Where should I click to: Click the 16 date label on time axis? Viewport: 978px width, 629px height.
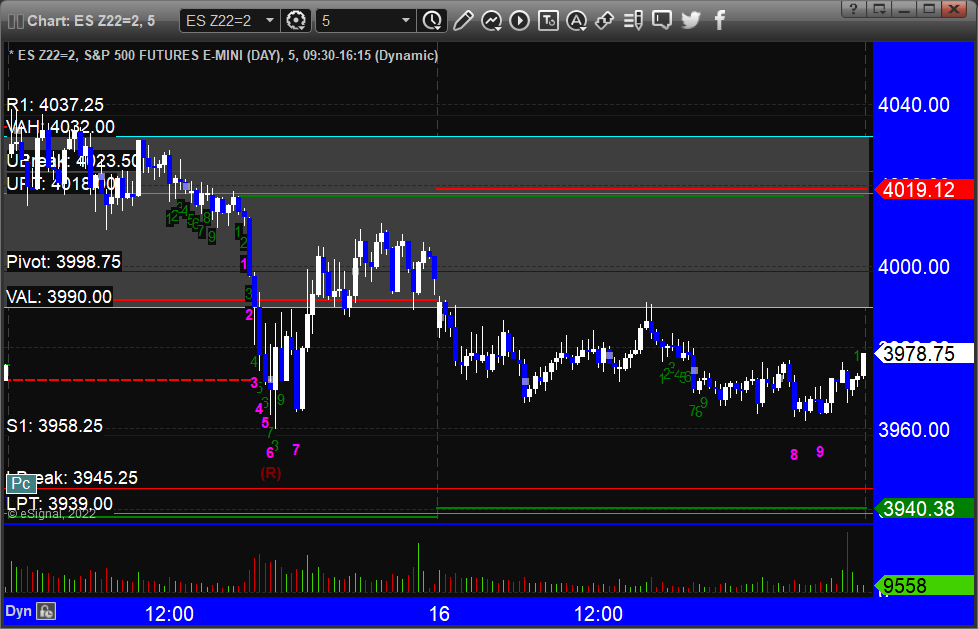point(439,614)
